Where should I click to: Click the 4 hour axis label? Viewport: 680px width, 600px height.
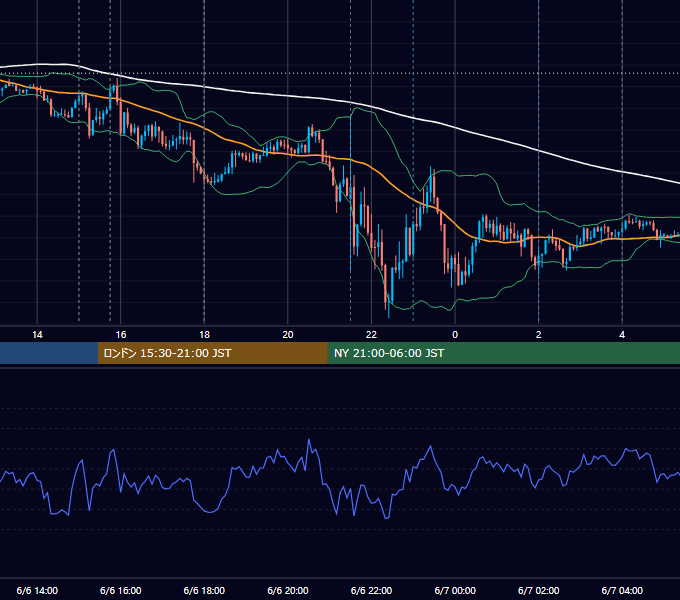click(x=622, y=335)
